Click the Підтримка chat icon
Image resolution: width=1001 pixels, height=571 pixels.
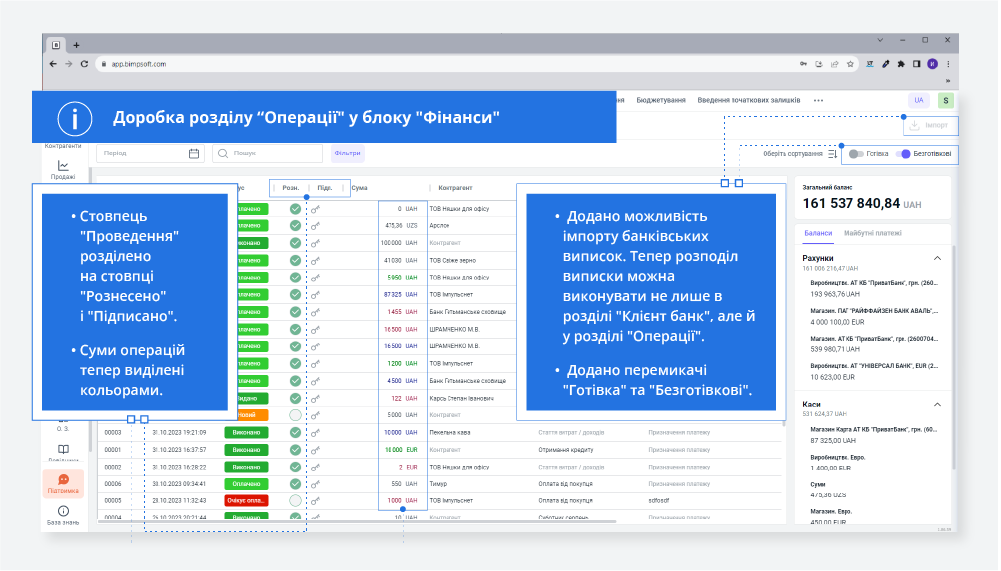click(63, 480)
